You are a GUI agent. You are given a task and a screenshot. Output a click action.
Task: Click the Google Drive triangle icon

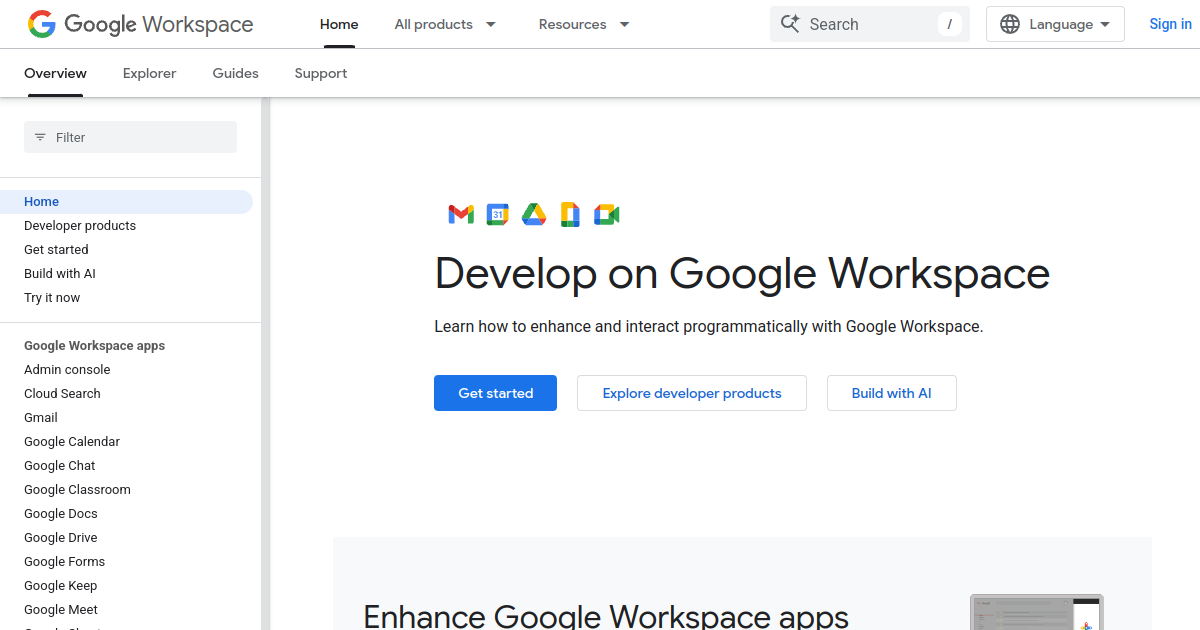point(533,214)
